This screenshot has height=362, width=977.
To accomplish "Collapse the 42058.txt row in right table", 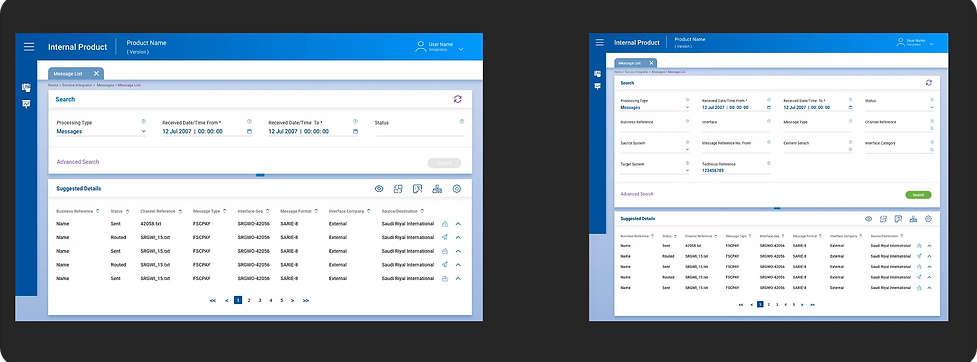I will pyautogui.click(x=929, y=246).
